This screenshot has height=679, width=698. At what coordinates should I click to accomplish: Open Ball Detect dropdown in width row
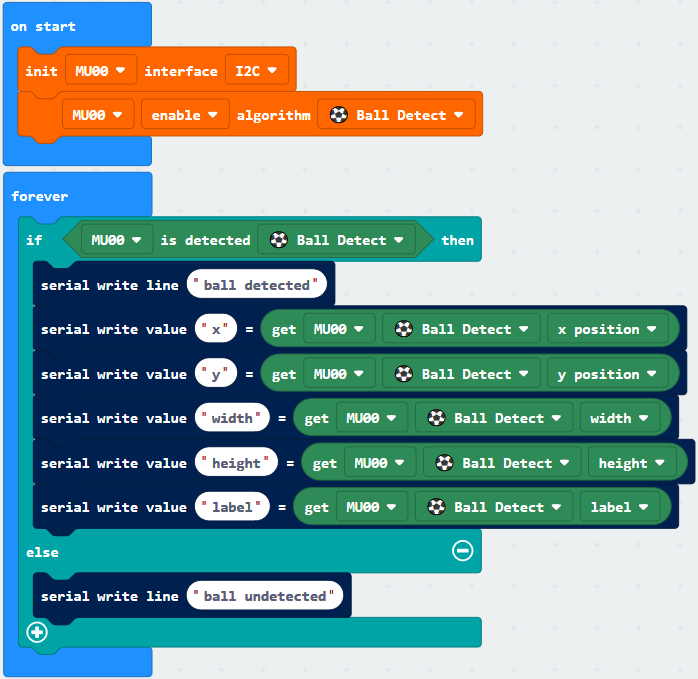click(x=494, y=418)
